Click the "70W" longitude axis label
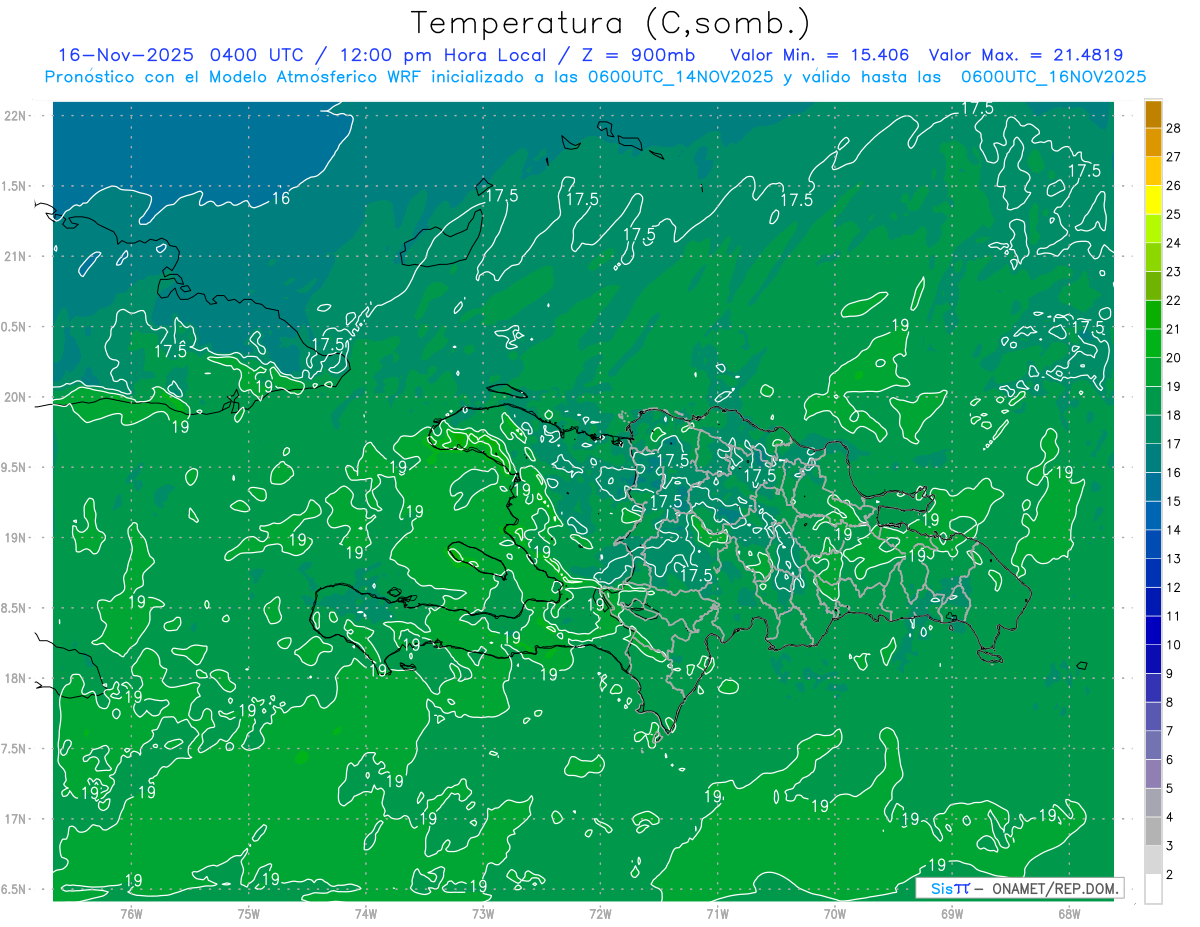 [x=835, y=913]
